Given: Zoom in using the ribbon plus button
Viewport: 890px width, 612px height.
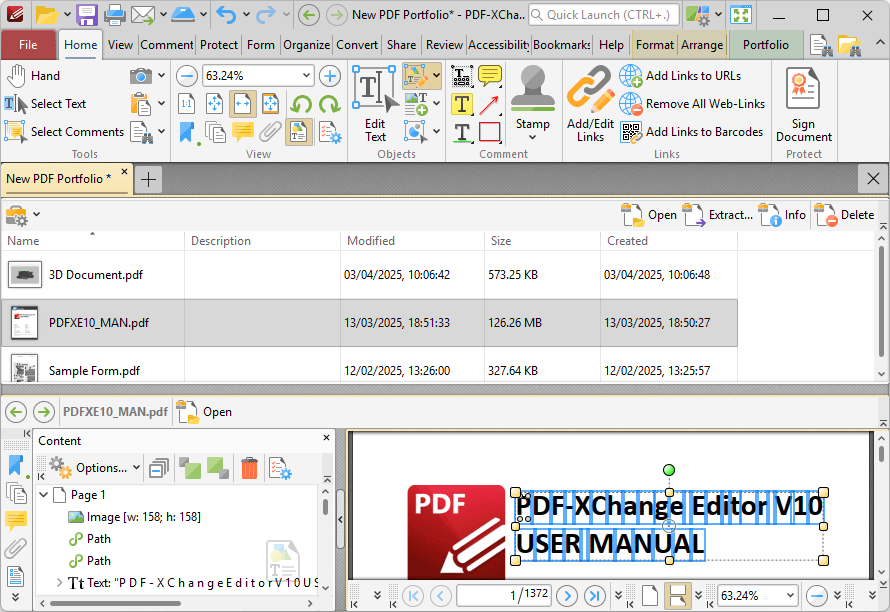Looking at the screenshot, I should click(x=330, y=76).
